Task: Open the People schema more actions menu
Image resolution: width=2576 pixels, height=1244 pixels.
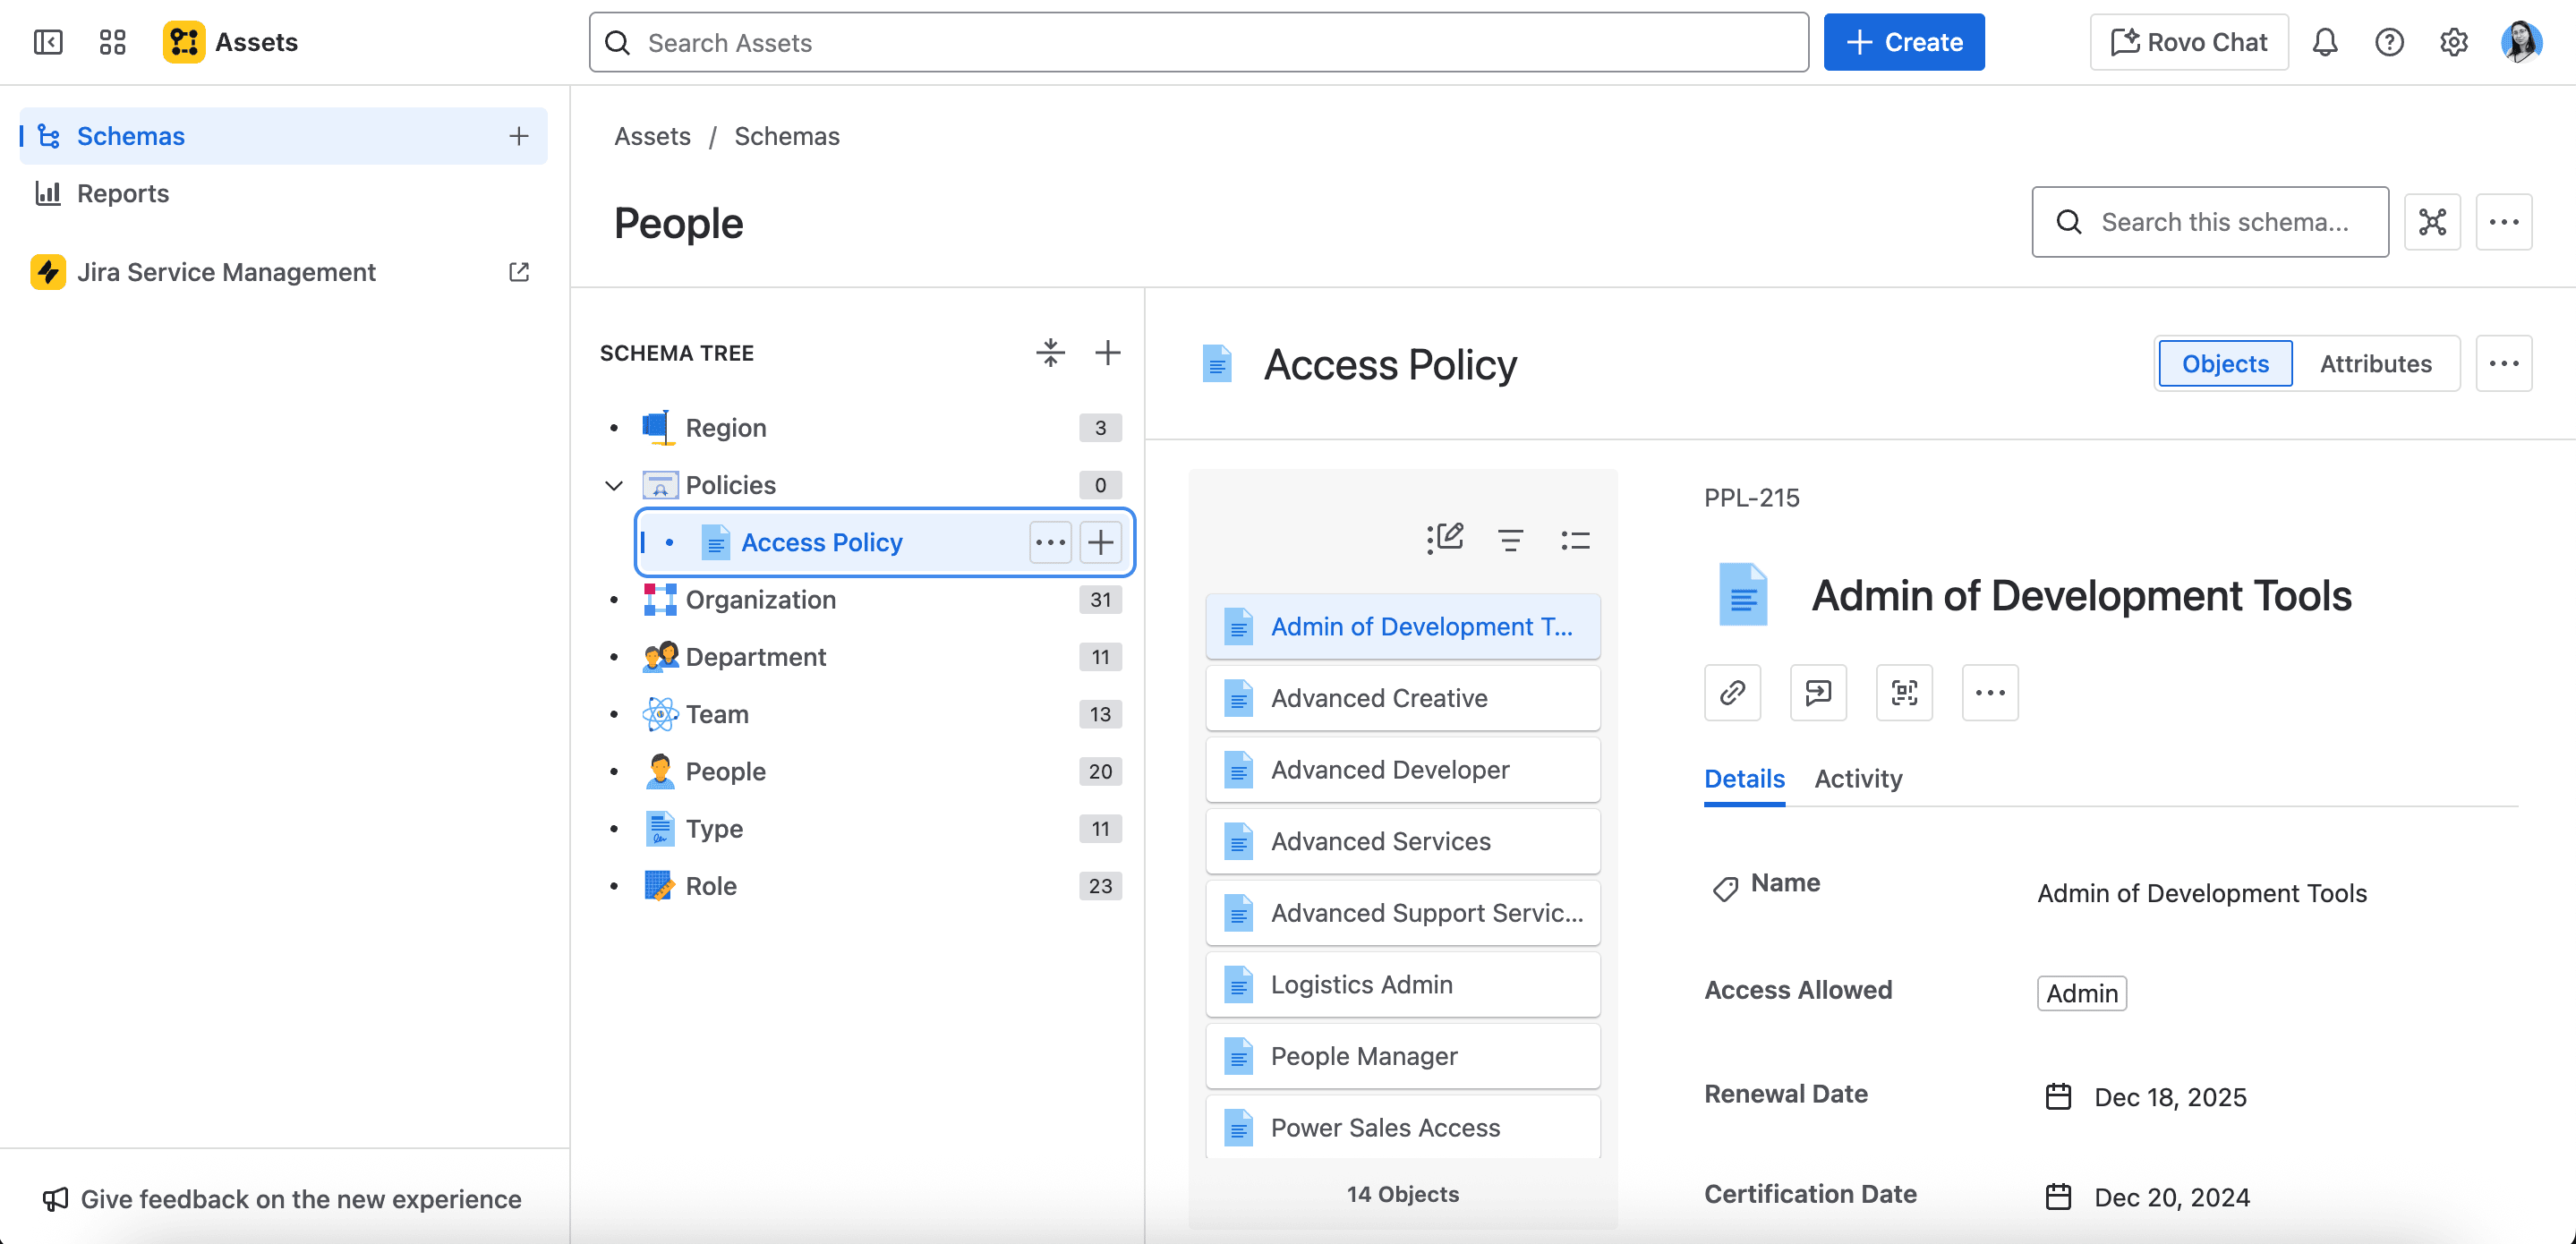Action: (x=2503, y=222)
